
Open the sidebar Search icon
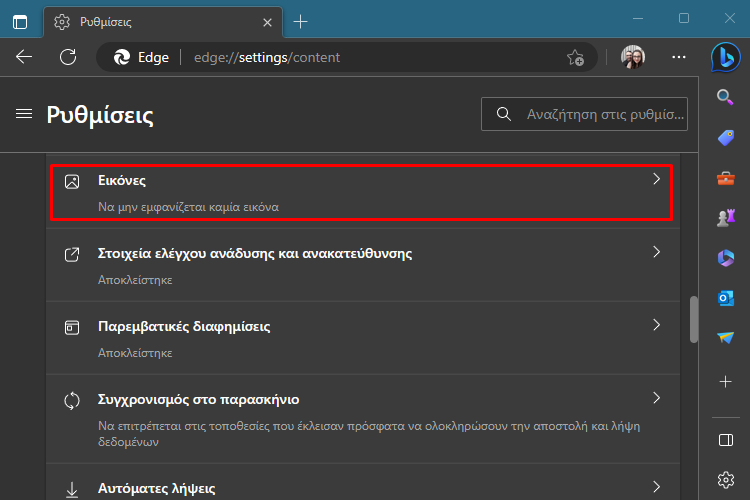[726, 97]
